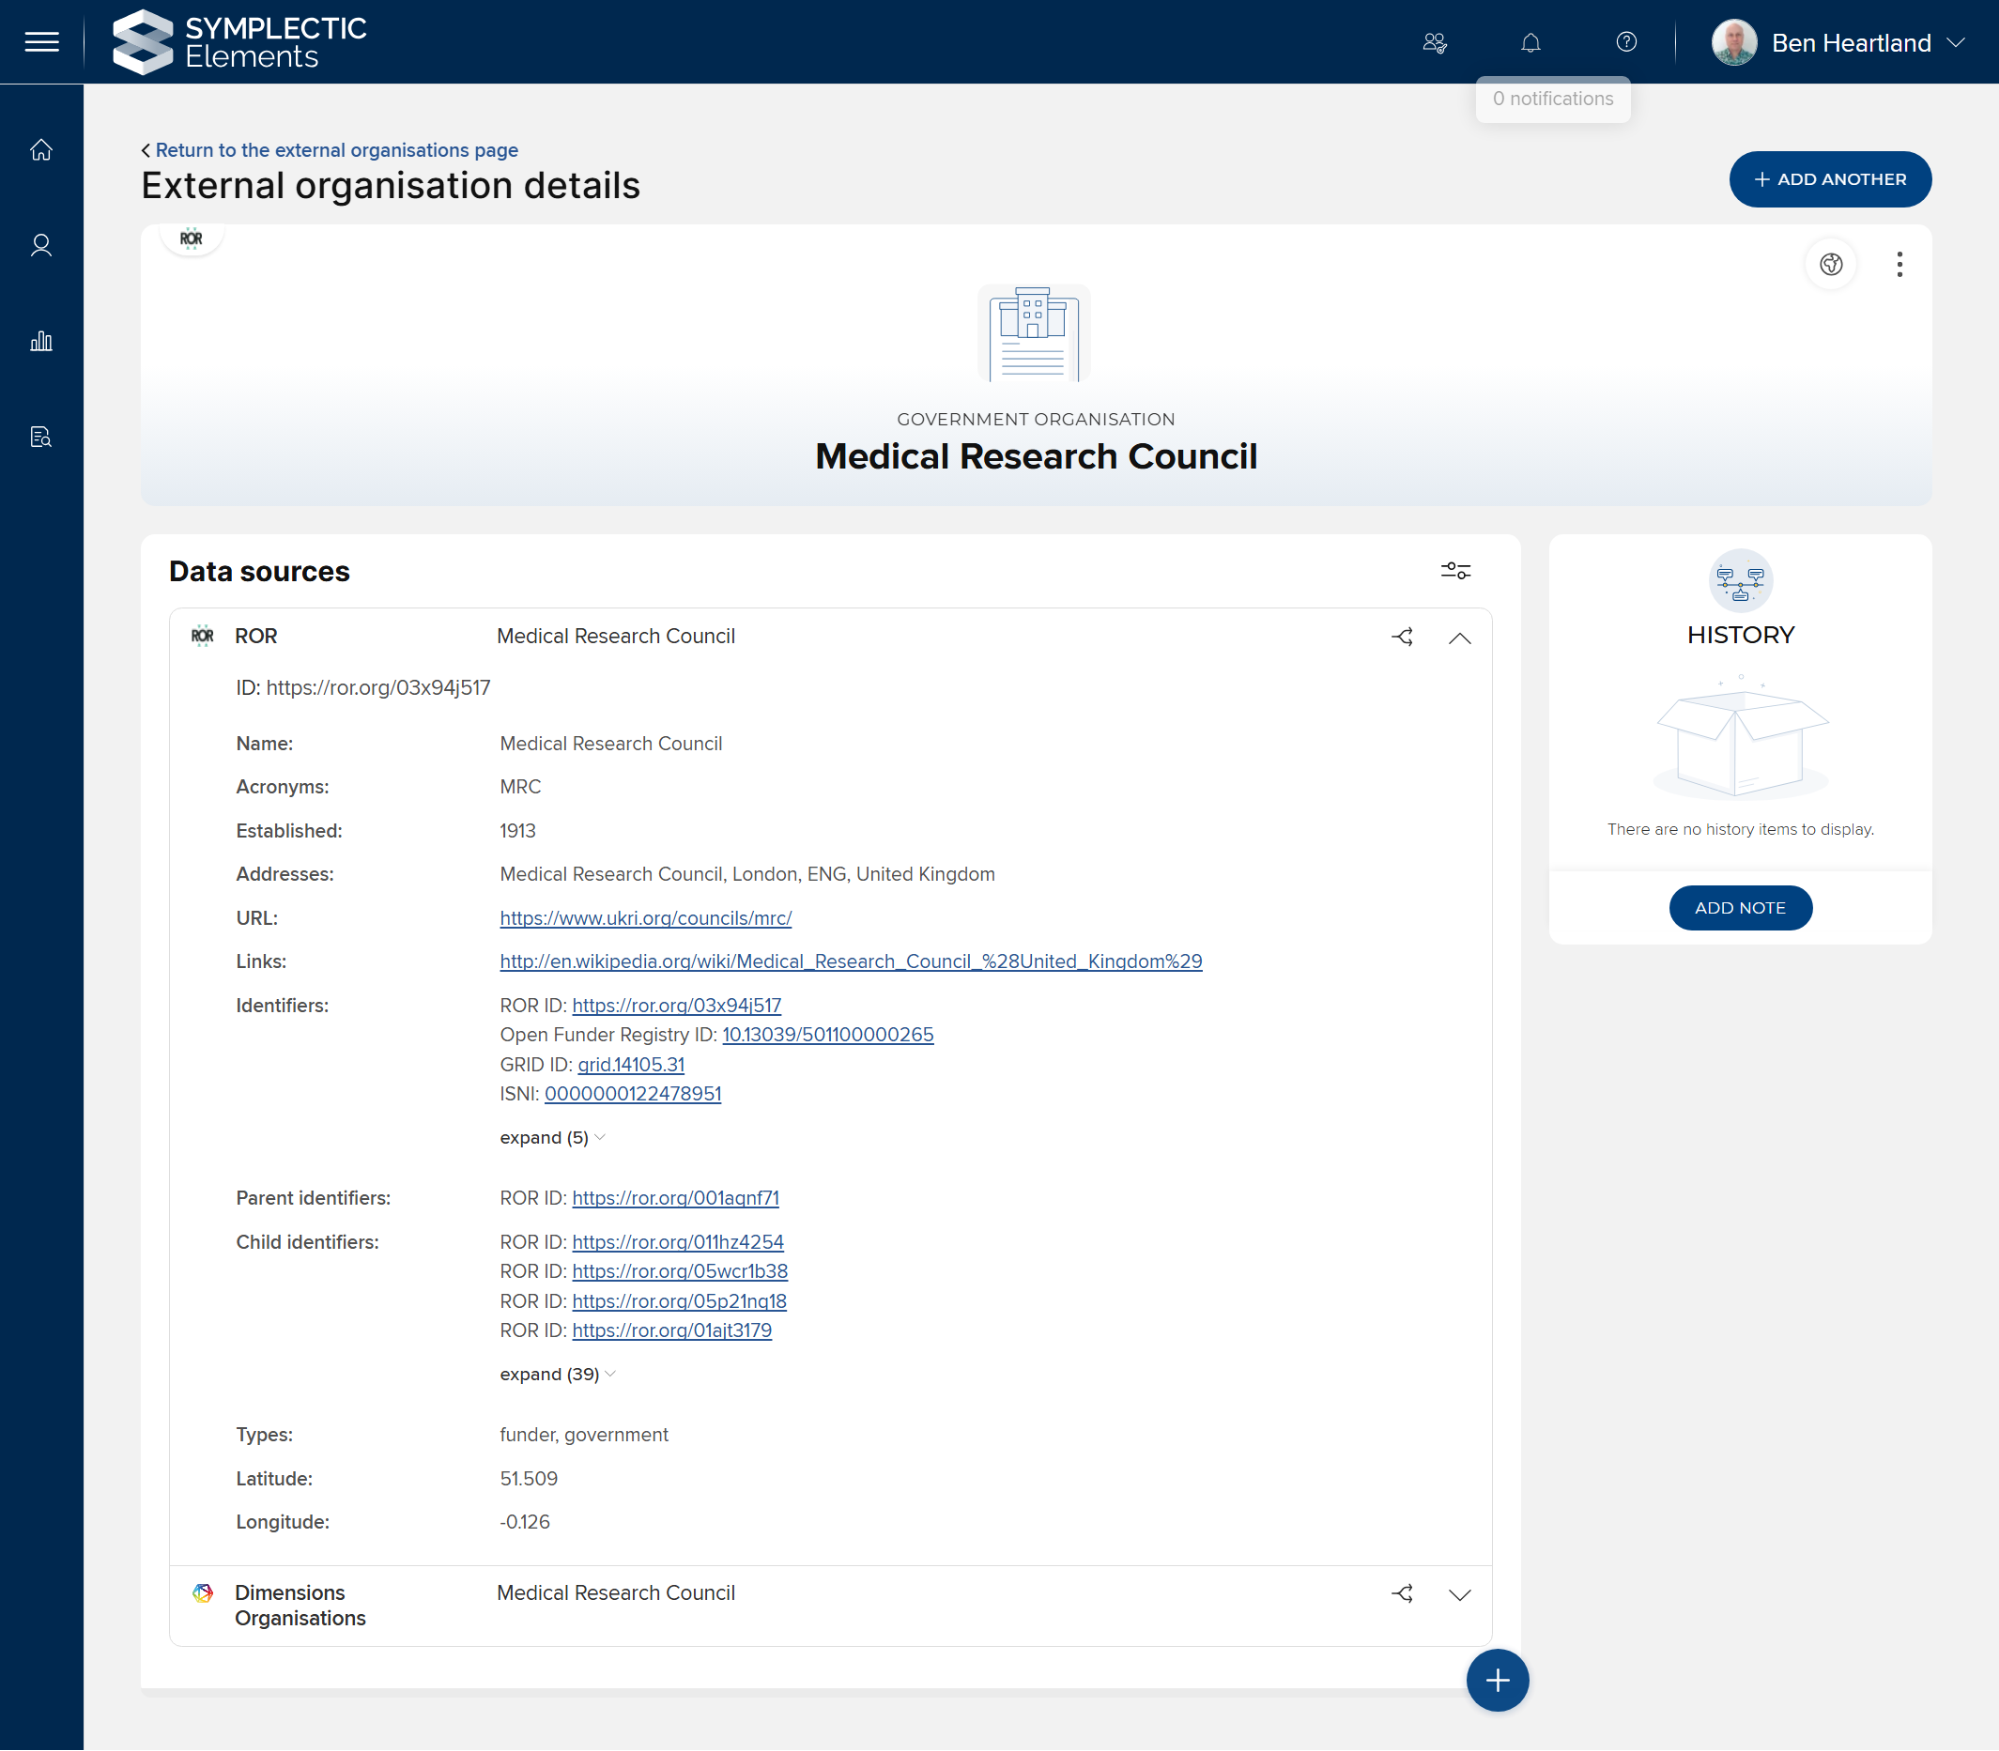Viewport: 1999px width, 1751px height.
Task: Go to Home via sidebar icon
Action: coord(41,150)
